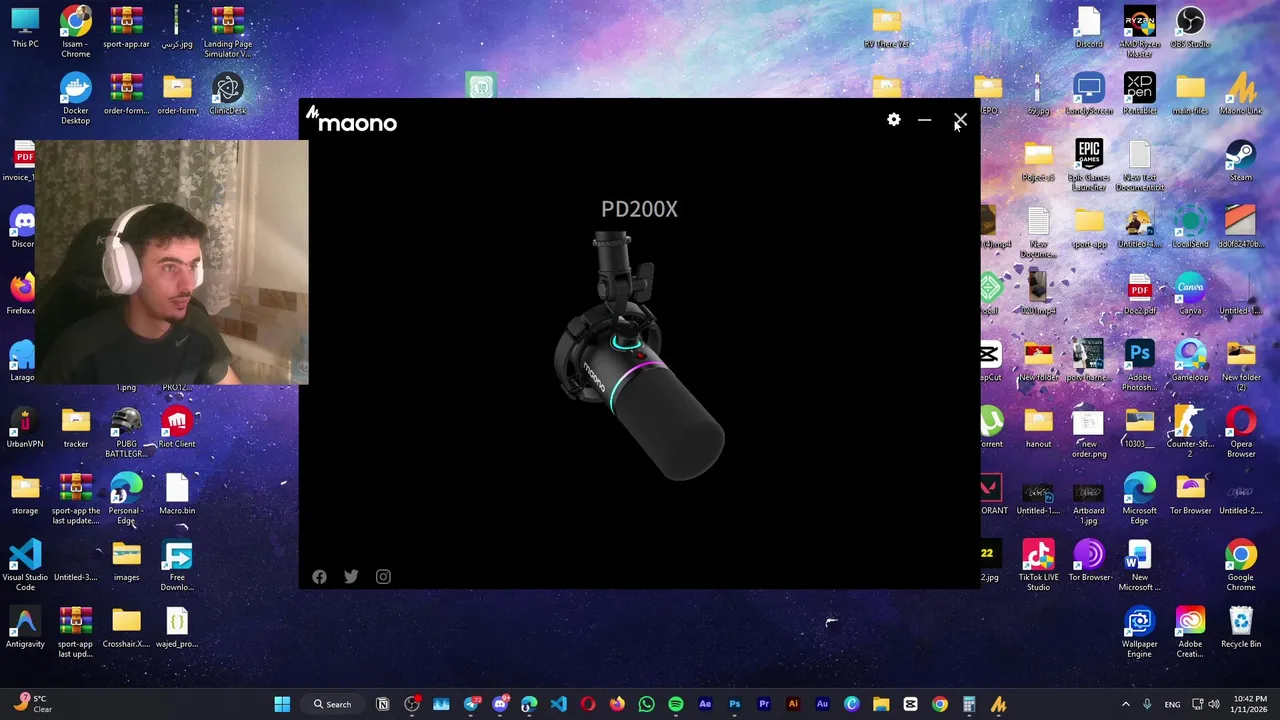Select the images folder on desktop
The height and width of the screenshot is (720, 1280).
point(126,561)
